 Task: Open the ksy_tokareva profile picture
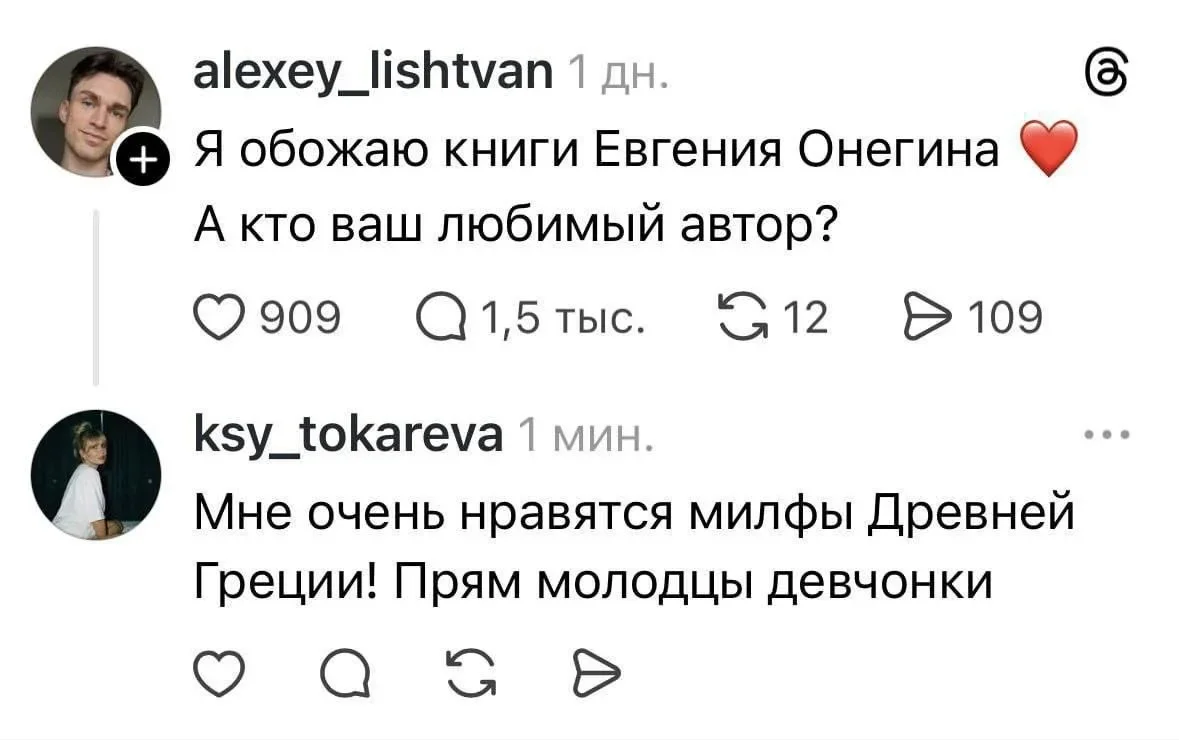[97, 475]
